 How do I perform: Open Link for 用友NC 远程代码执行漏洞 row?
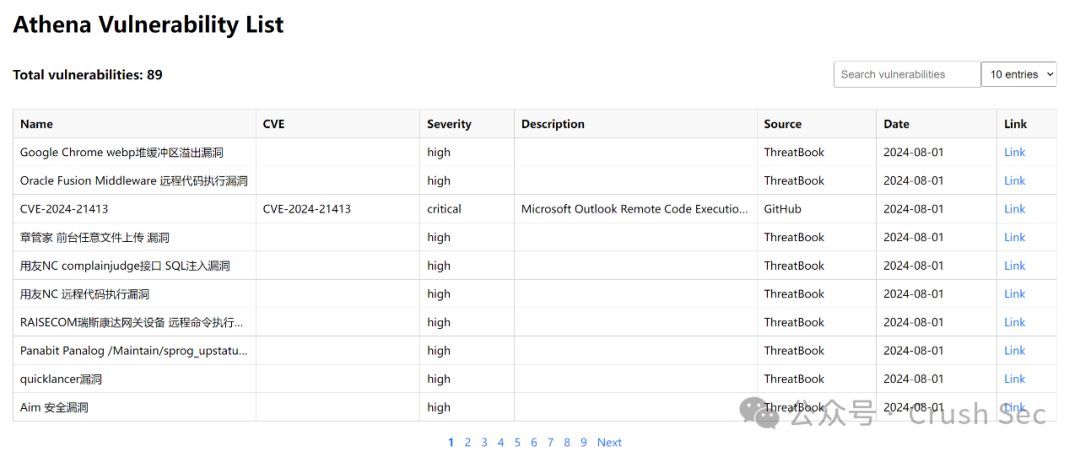[1015, 294]
